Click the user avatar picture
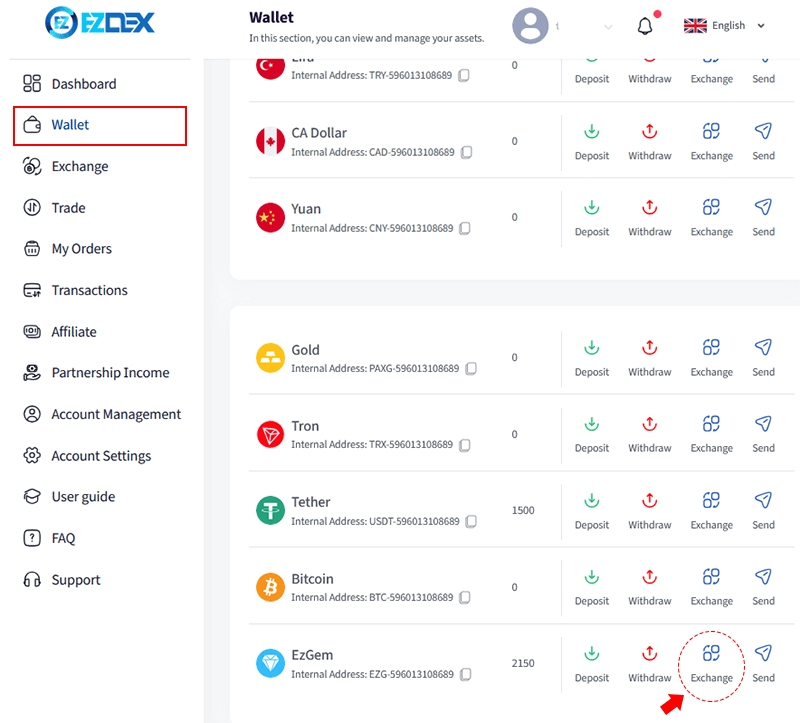The image size is (800, 723). tap(530, 26)
